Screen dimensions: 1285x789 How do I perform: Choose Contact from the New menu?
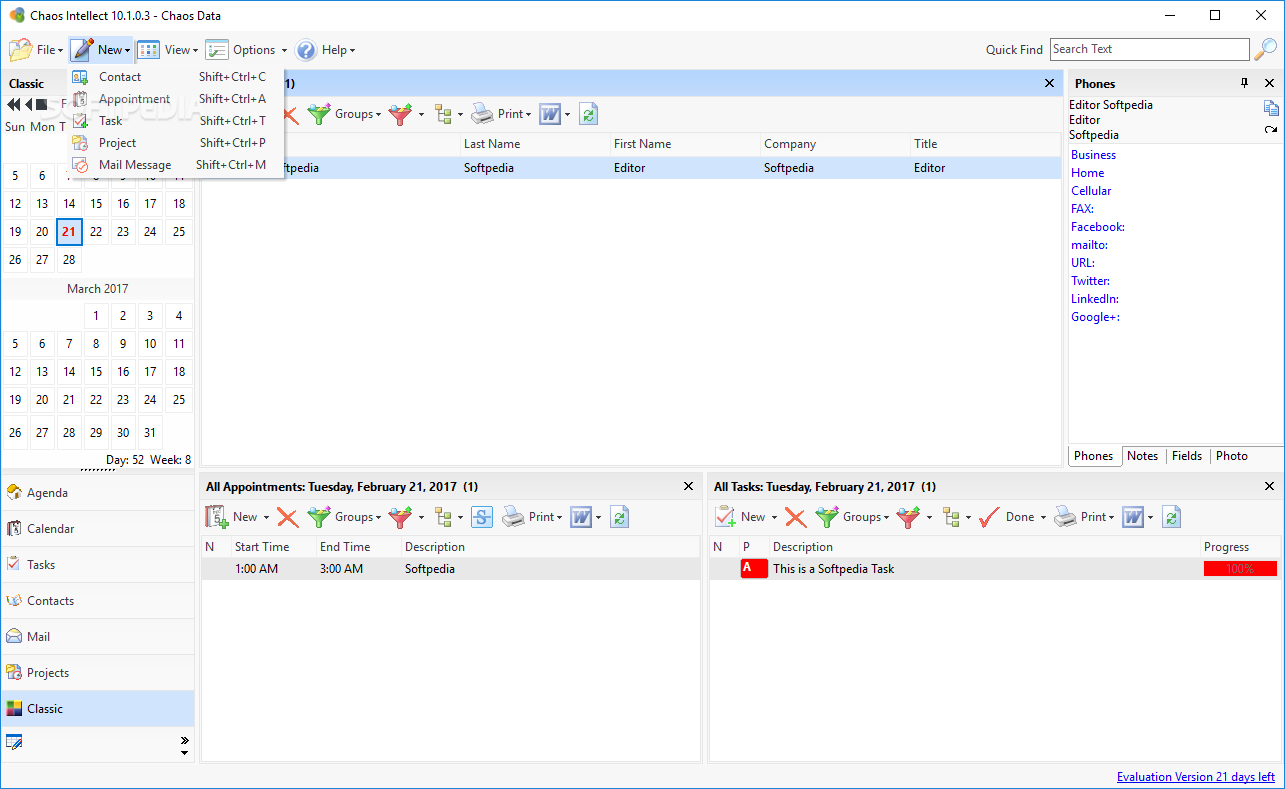(176, 77)
